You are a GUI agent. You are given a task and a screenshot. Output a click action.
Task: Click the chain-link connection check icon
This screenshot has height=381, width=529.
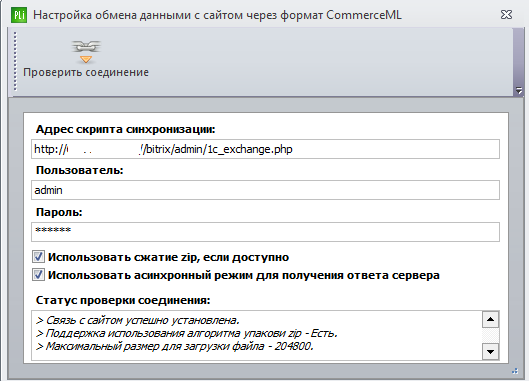tap(86, 51)
